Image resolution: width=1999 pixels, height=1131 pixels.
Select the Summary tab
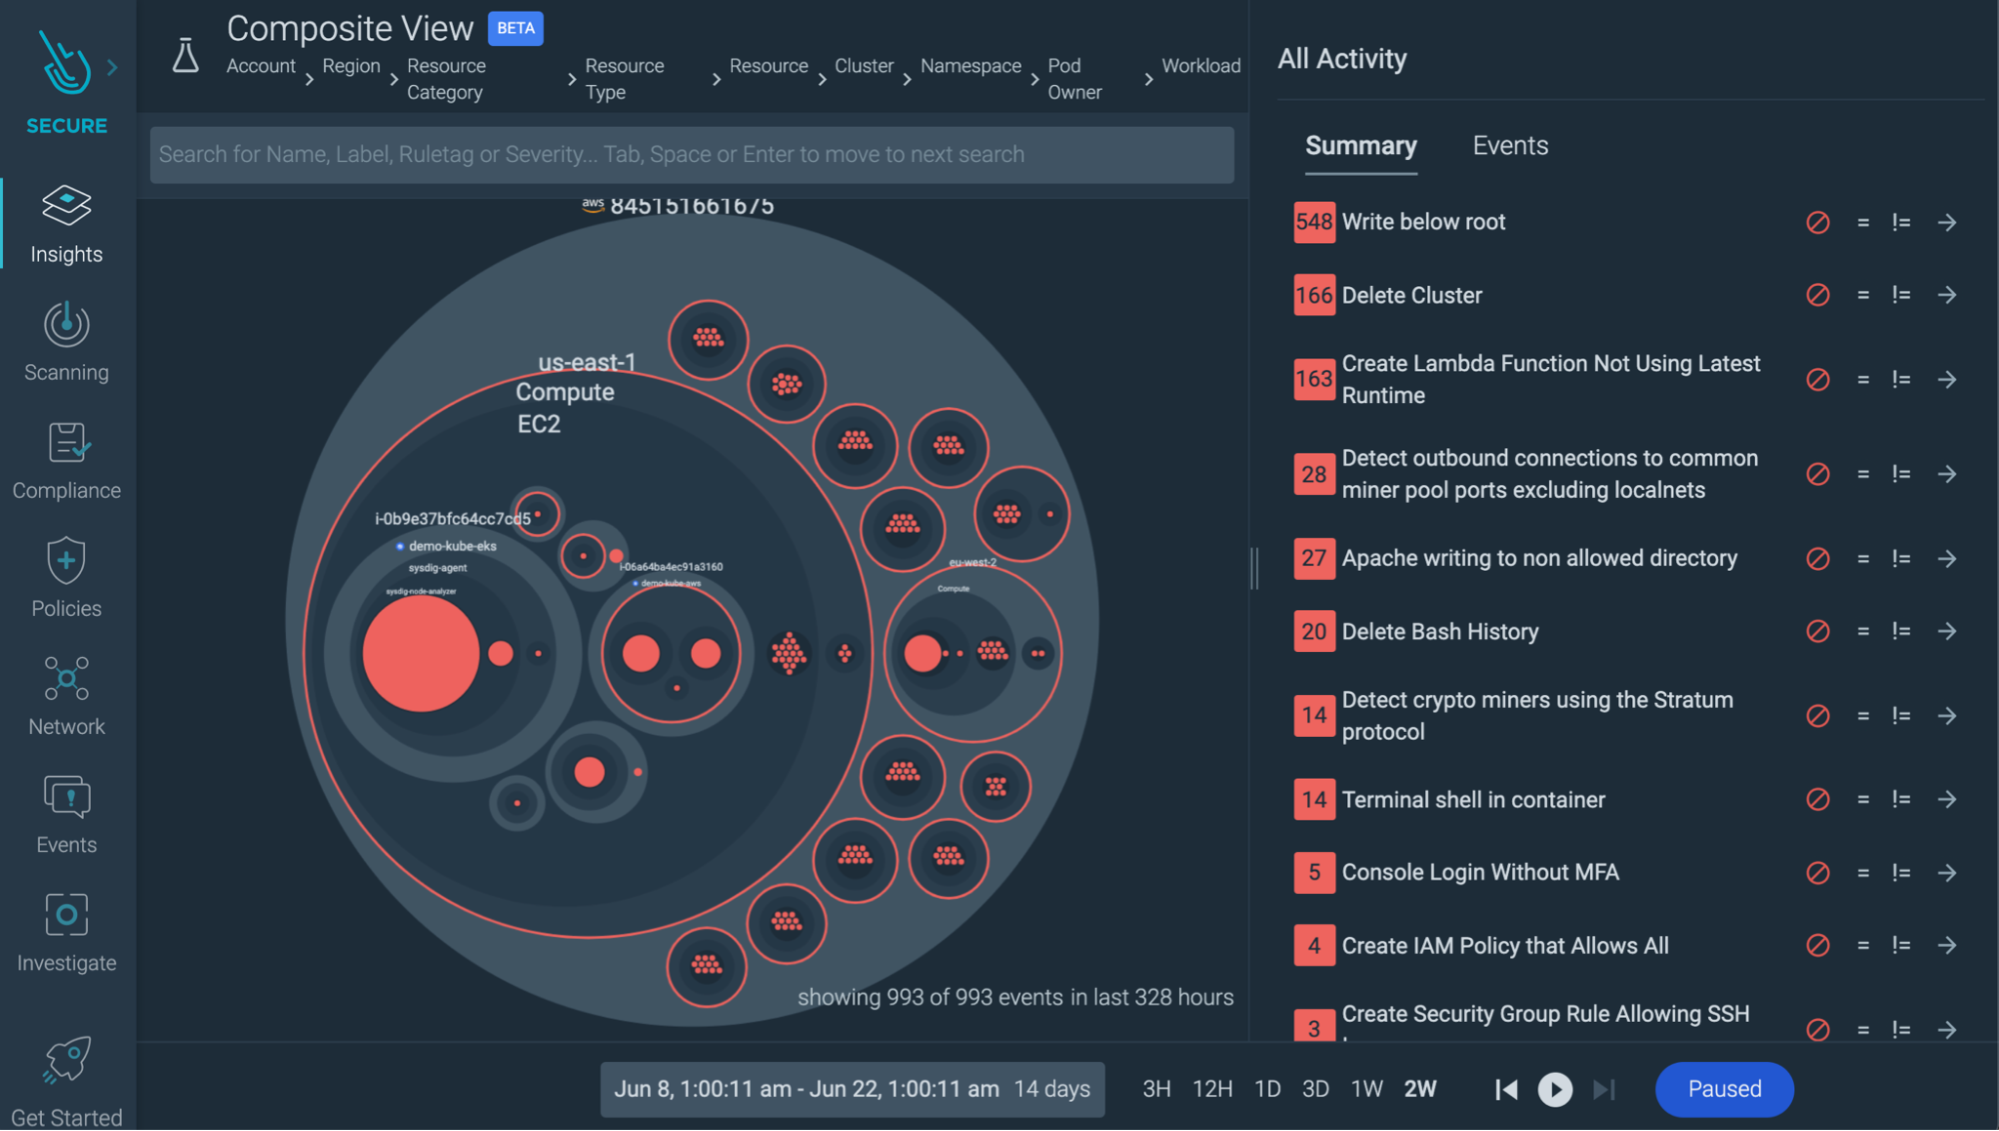[x=1360, y=146]
